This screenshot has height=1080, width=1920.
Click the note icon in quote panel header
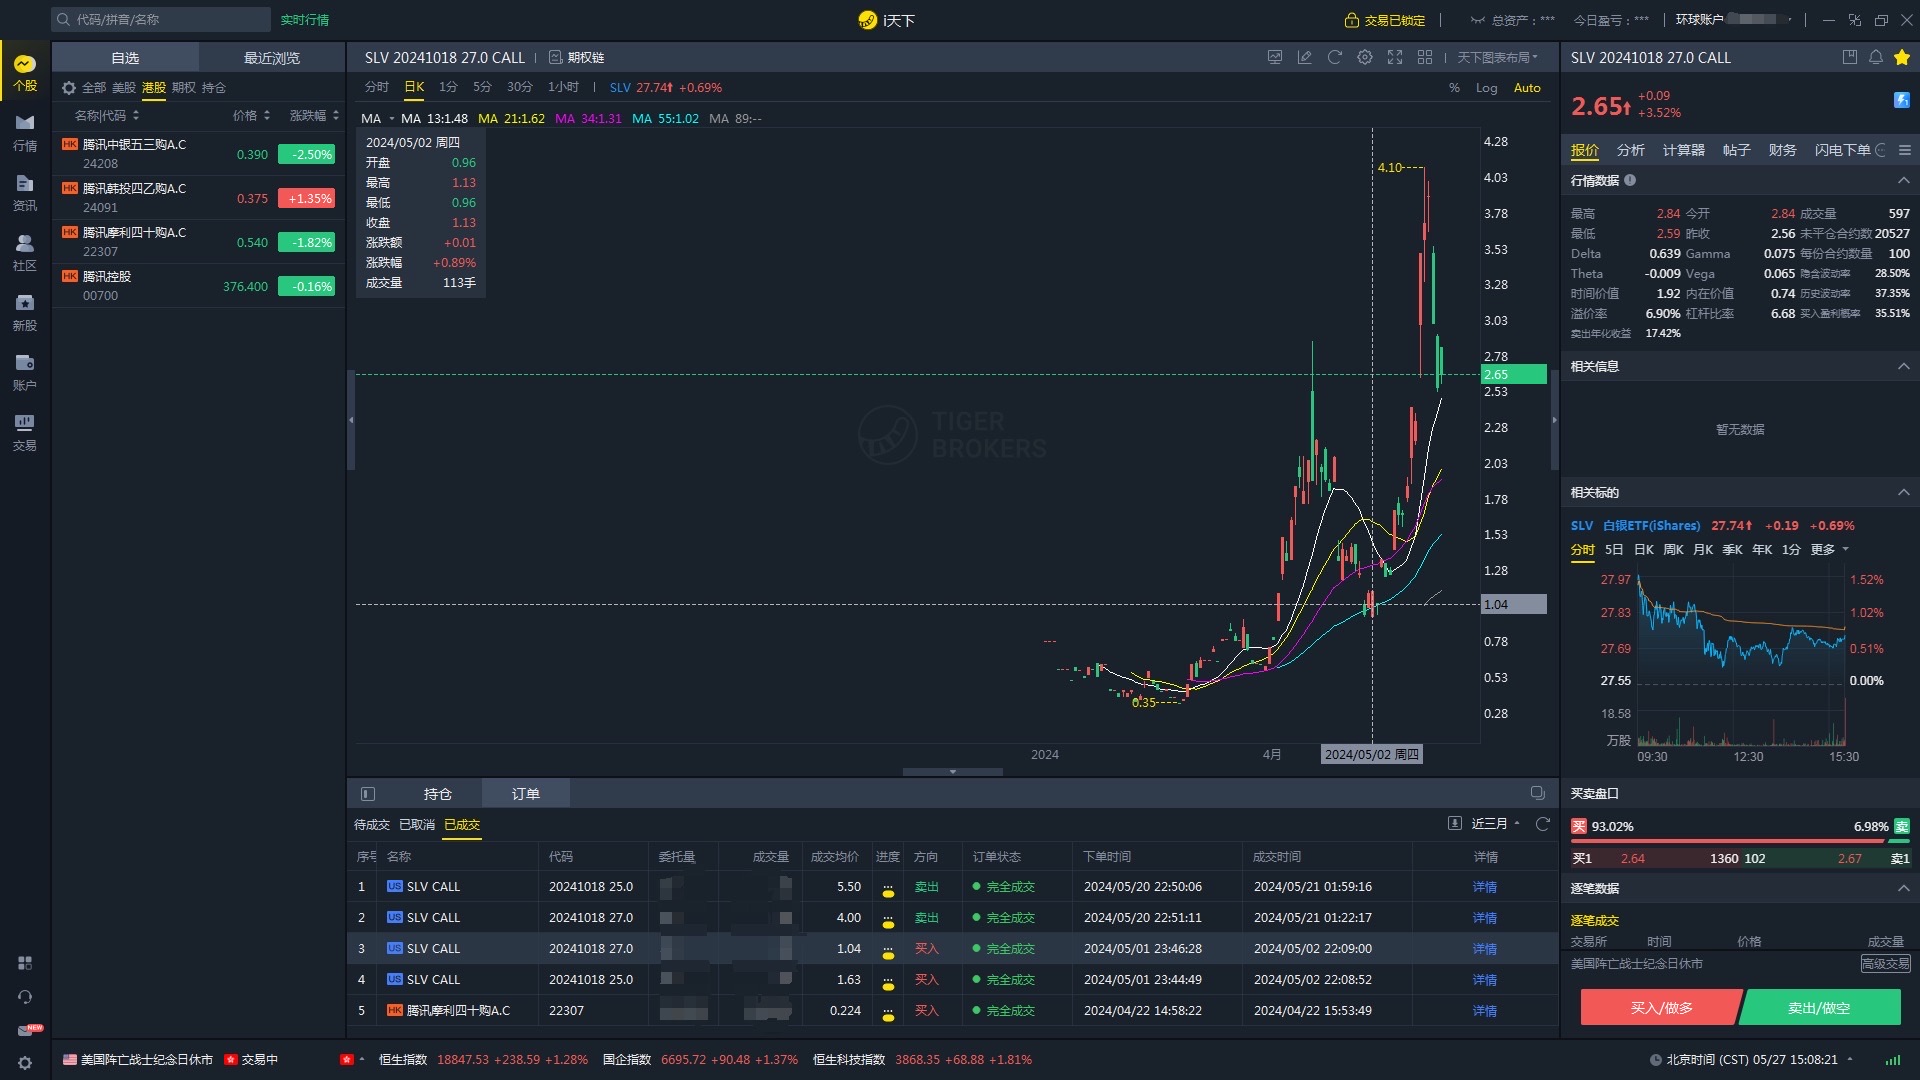(1850, 57)
